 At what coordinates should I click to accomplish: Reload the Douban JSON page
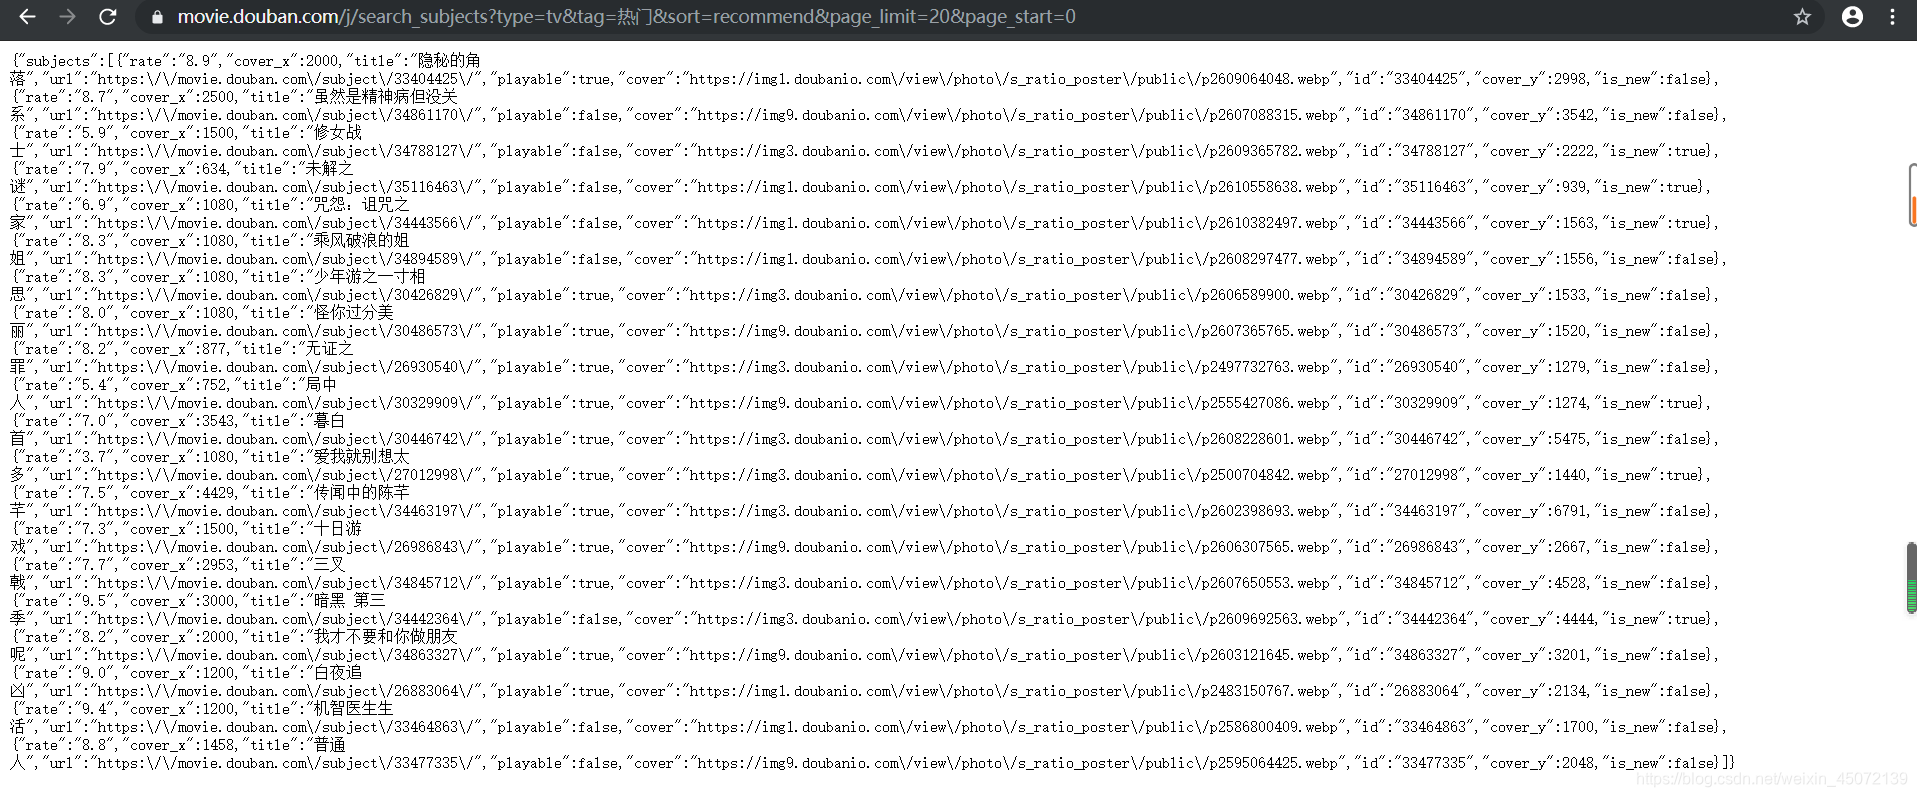tap(107, 17)
